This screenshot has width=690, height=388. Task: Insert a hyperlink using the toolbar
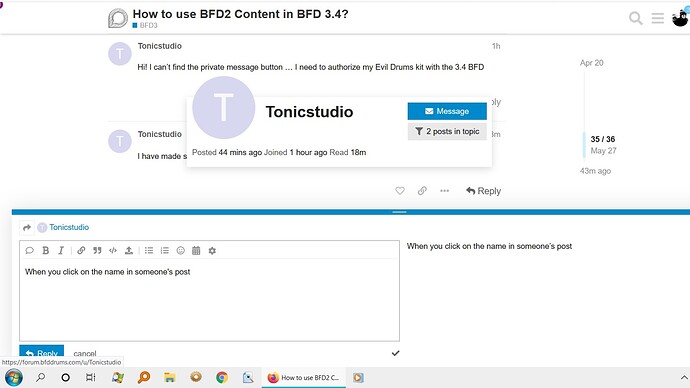point(81,250)
